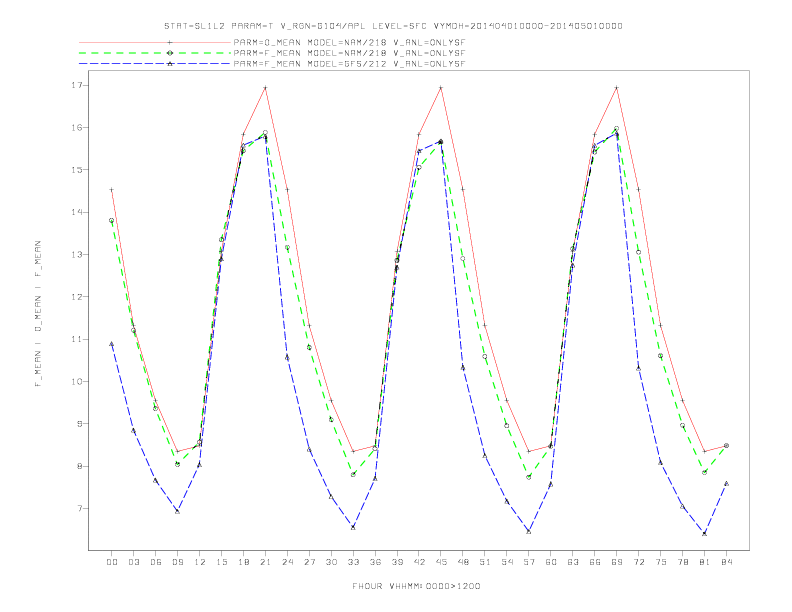Click the y-axis tick label 15
Viewport: 792px width, 612px height.
pos(77,170)
